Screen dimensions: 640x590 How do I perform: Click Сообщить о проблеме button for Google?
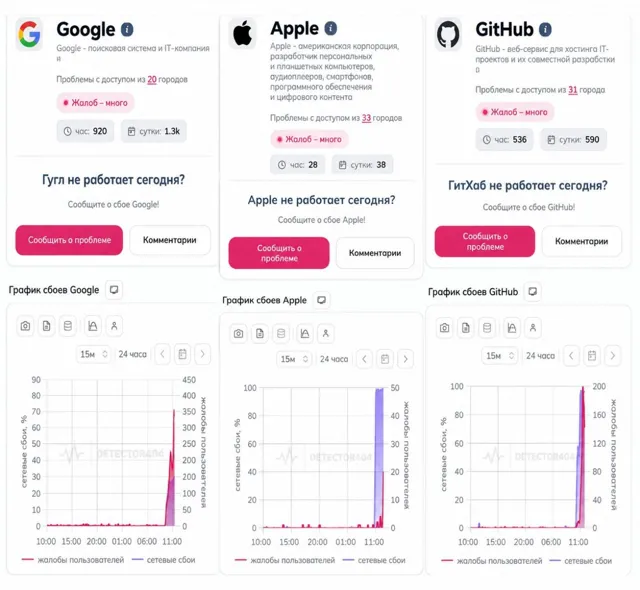[69, 240]
